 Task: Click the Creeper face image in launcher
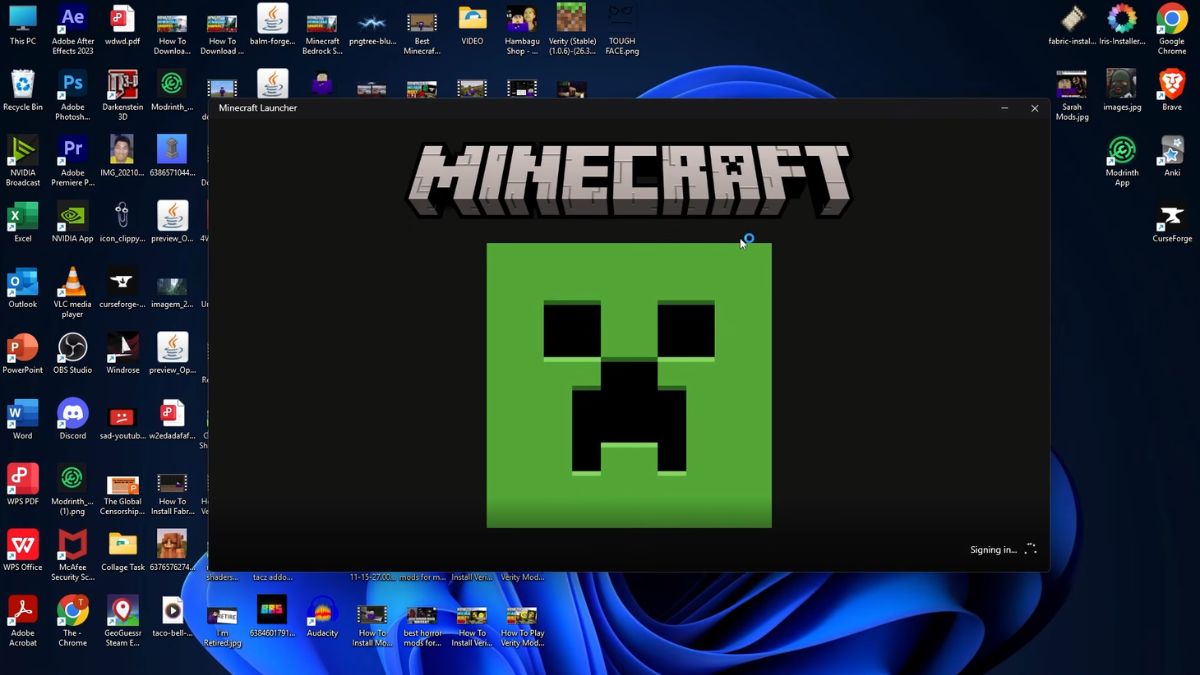(x=629, y=385)
